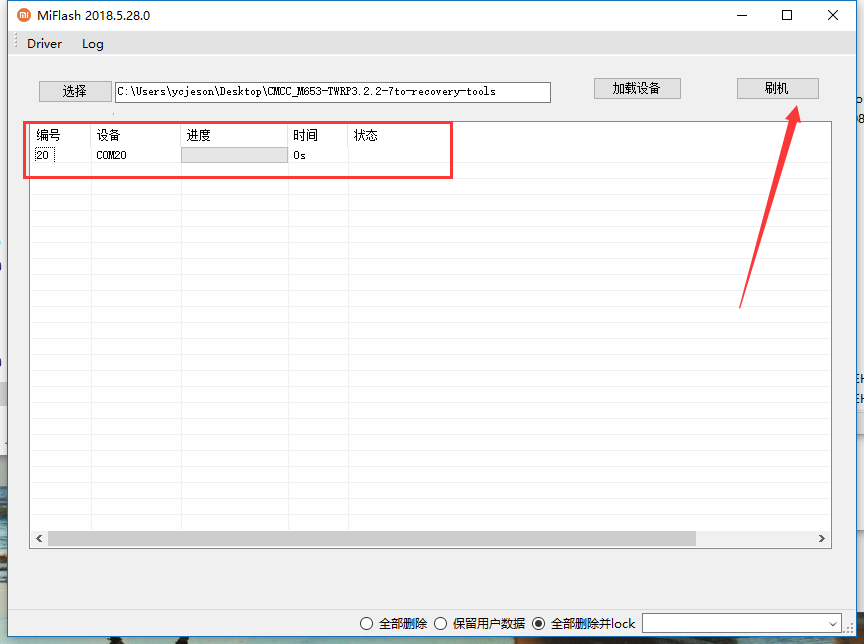The image size is (864, 644).
Task: Select the 全部删除 radio option
Action: (x=367, y=624)
